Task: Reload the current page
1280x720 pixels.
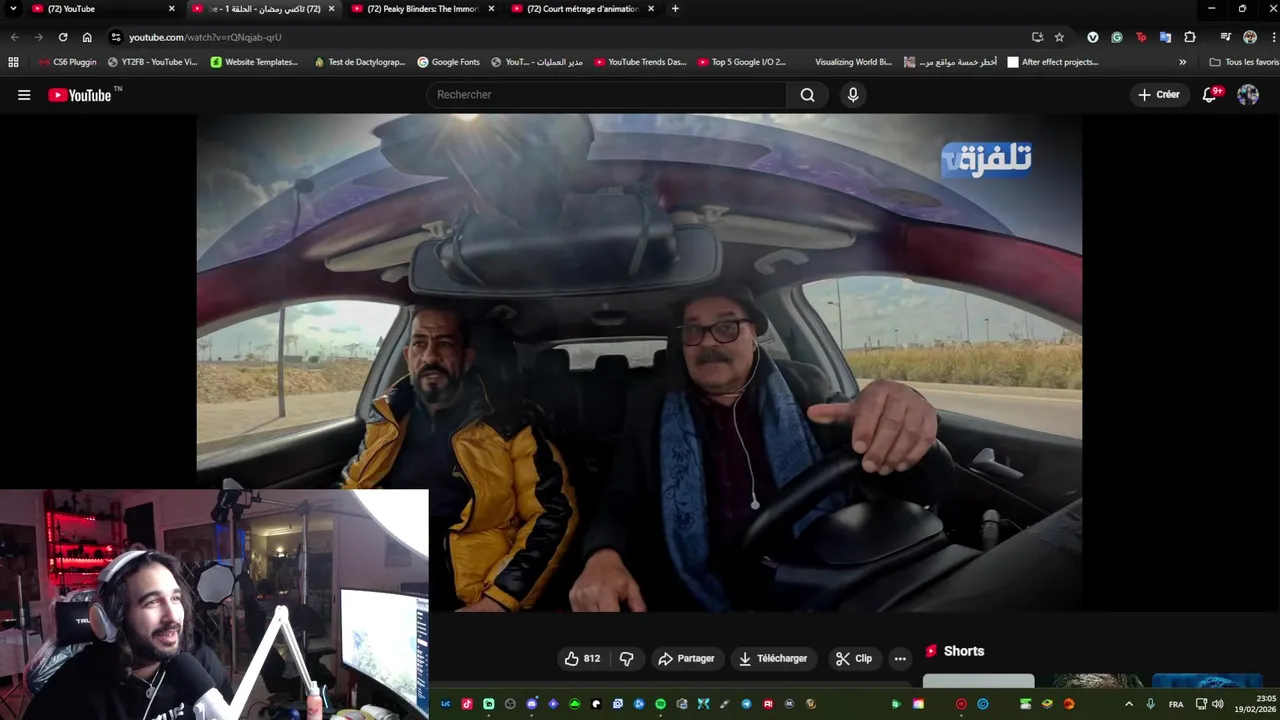Action: coord(63,37)
